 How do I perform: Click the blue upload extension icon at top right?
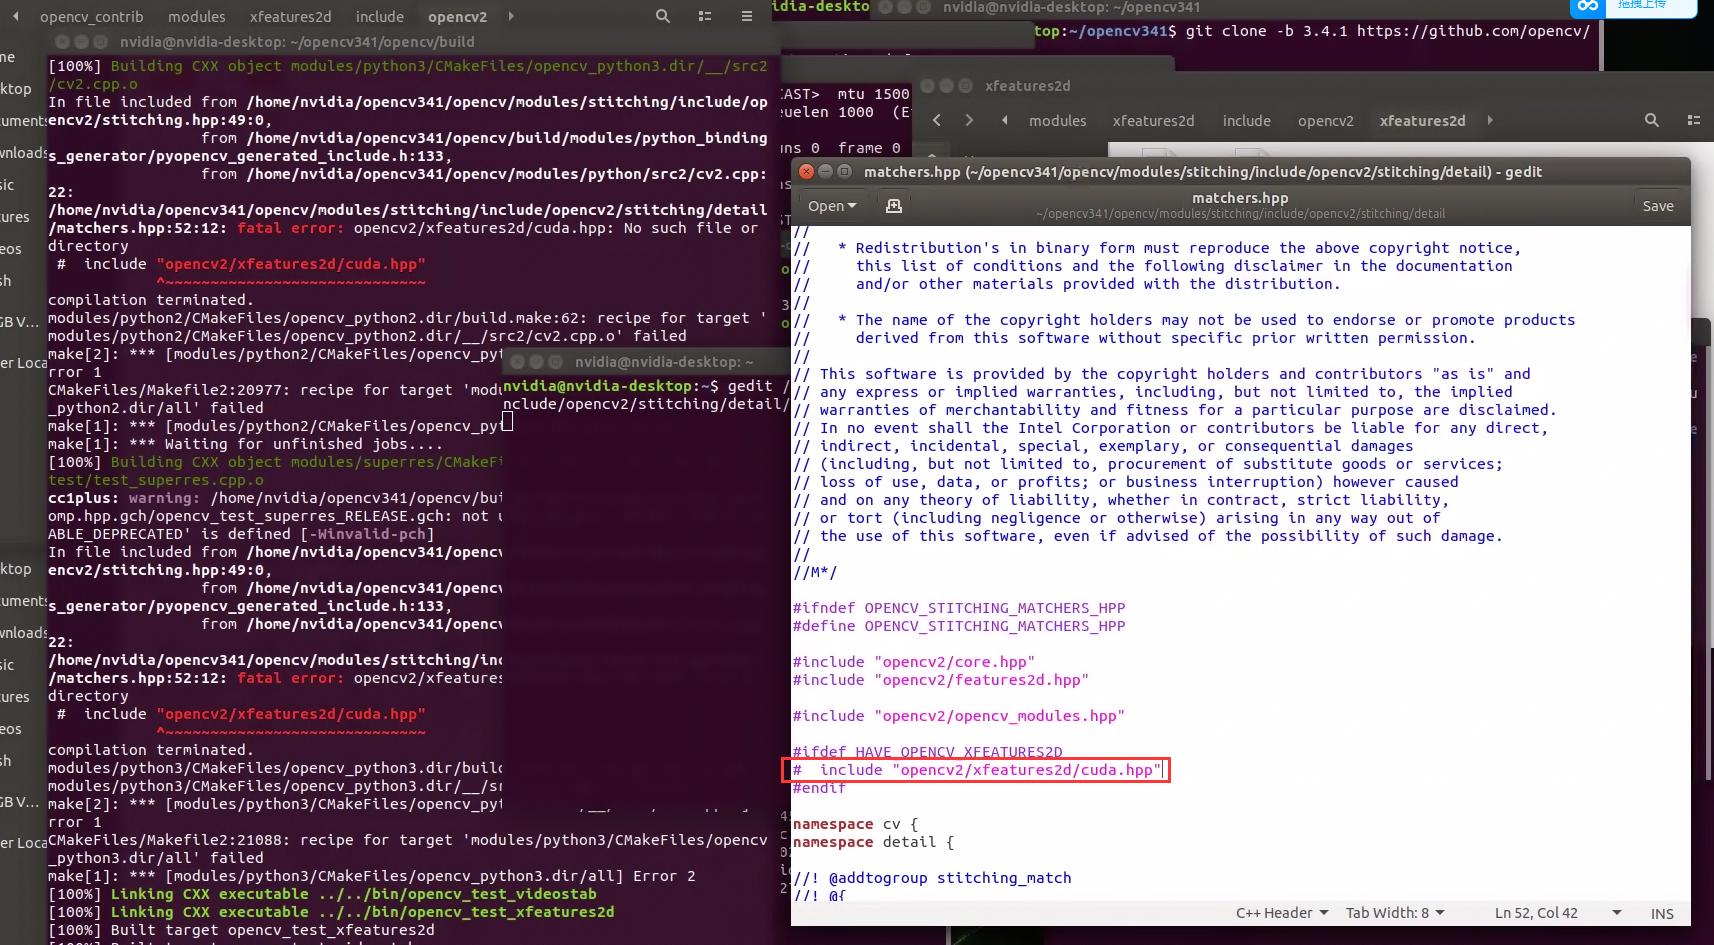click(x=1588, y=7)
